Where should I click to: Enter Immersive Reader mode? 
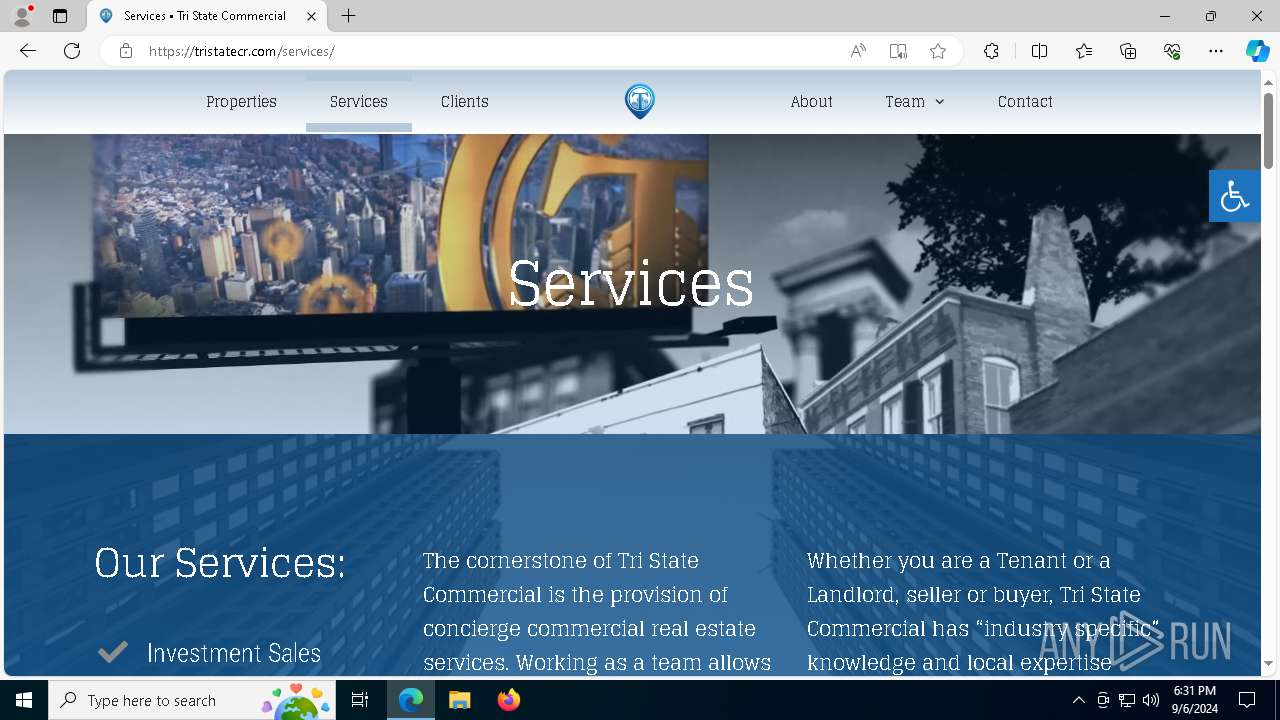point(898,51)
